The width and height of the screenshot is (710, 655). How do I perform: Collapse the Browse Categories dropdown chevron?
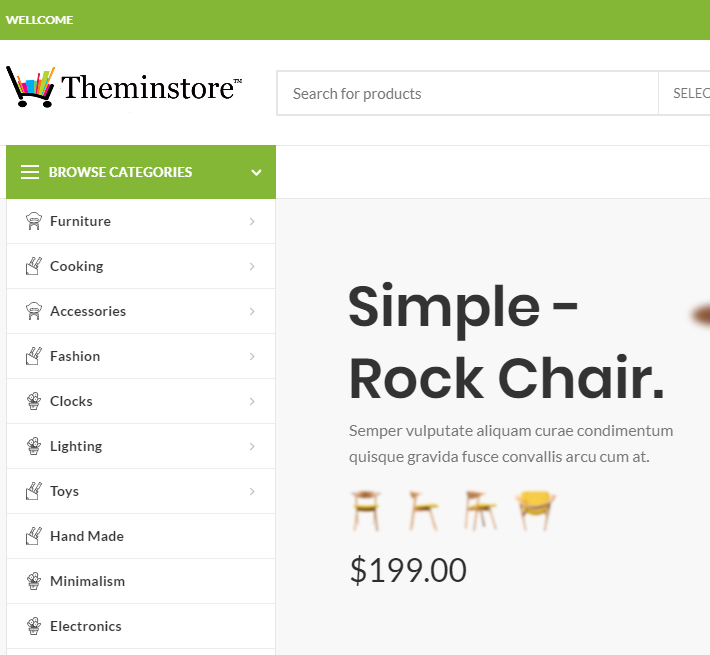[256, 172]
